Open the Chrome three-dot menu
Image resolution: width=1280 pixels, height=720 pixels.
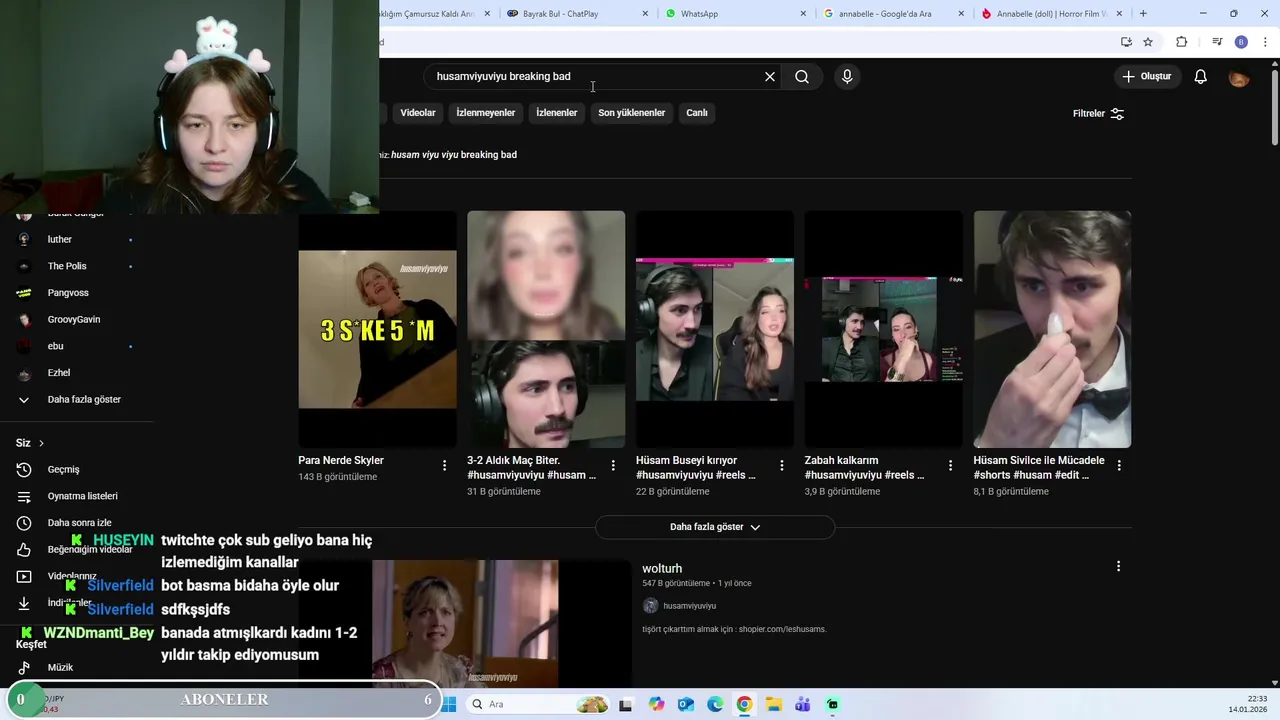[x=1266, y=42]
